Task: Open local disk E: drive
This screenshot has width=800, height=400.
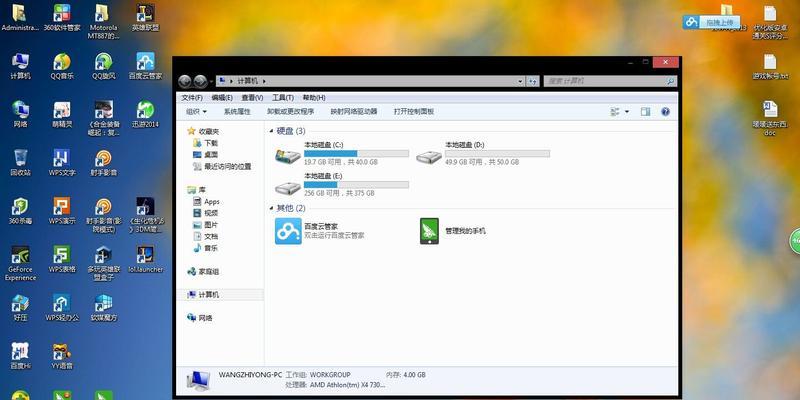Action: tap(342, 185)
